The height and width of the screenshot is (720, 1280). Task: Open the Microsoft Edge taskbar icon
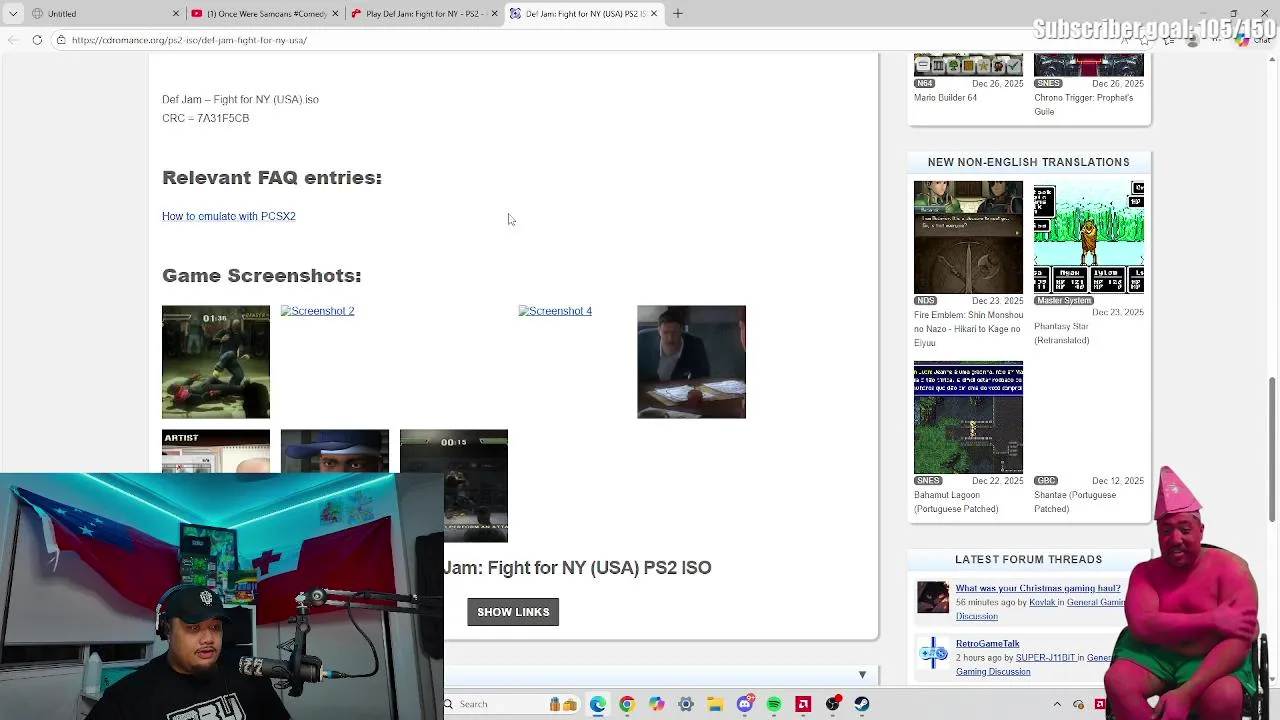coord(598,704)
